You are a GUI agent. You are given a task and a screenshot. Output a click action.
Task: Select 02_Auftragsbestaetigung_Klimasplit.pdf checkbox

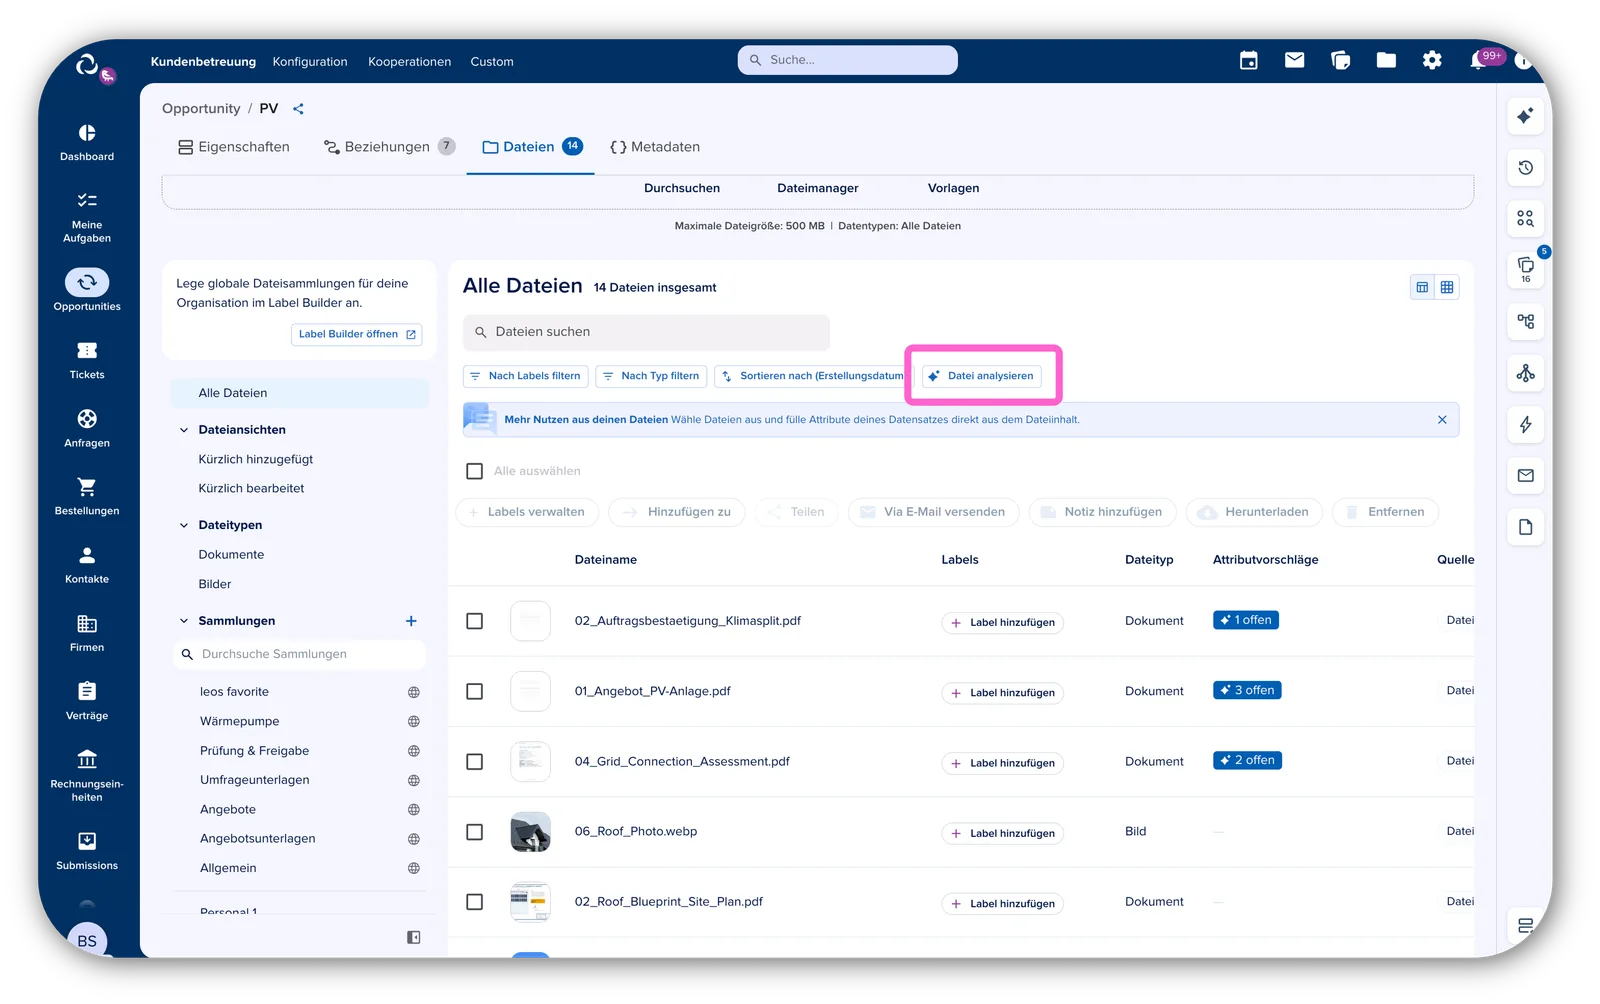click(475, 621)
